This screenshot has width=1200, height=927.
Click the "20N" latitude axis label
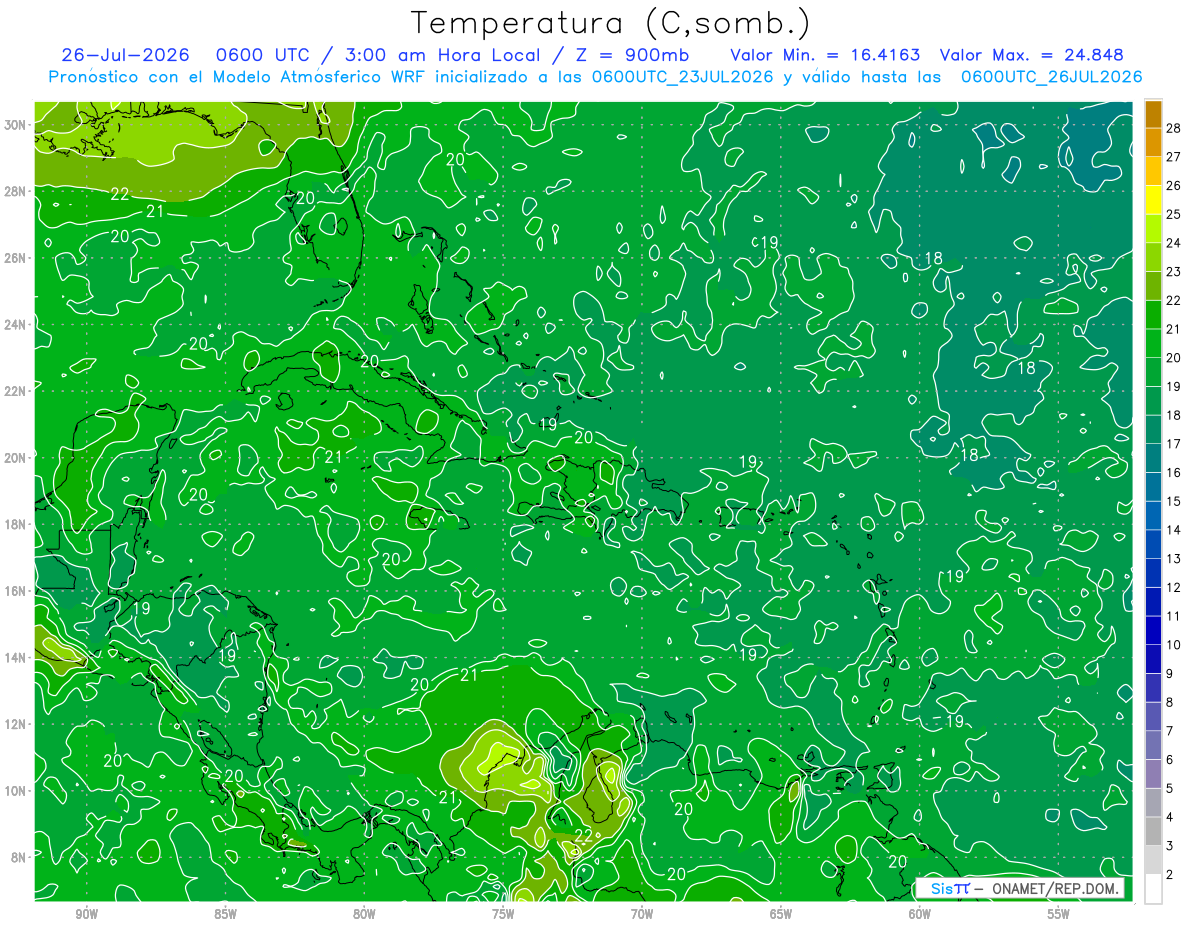coord(17,457)
